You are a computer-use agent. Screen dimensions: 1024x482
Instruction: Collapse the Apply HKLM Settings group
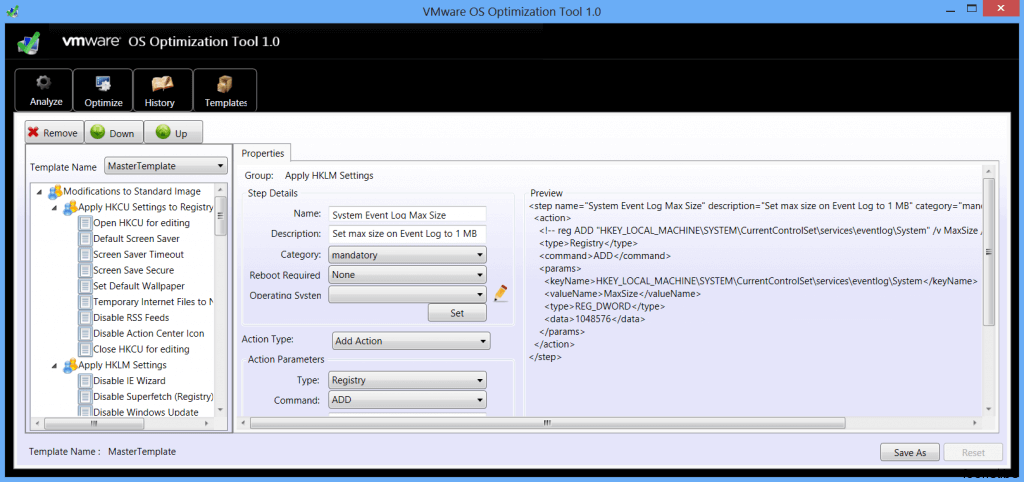55,365
